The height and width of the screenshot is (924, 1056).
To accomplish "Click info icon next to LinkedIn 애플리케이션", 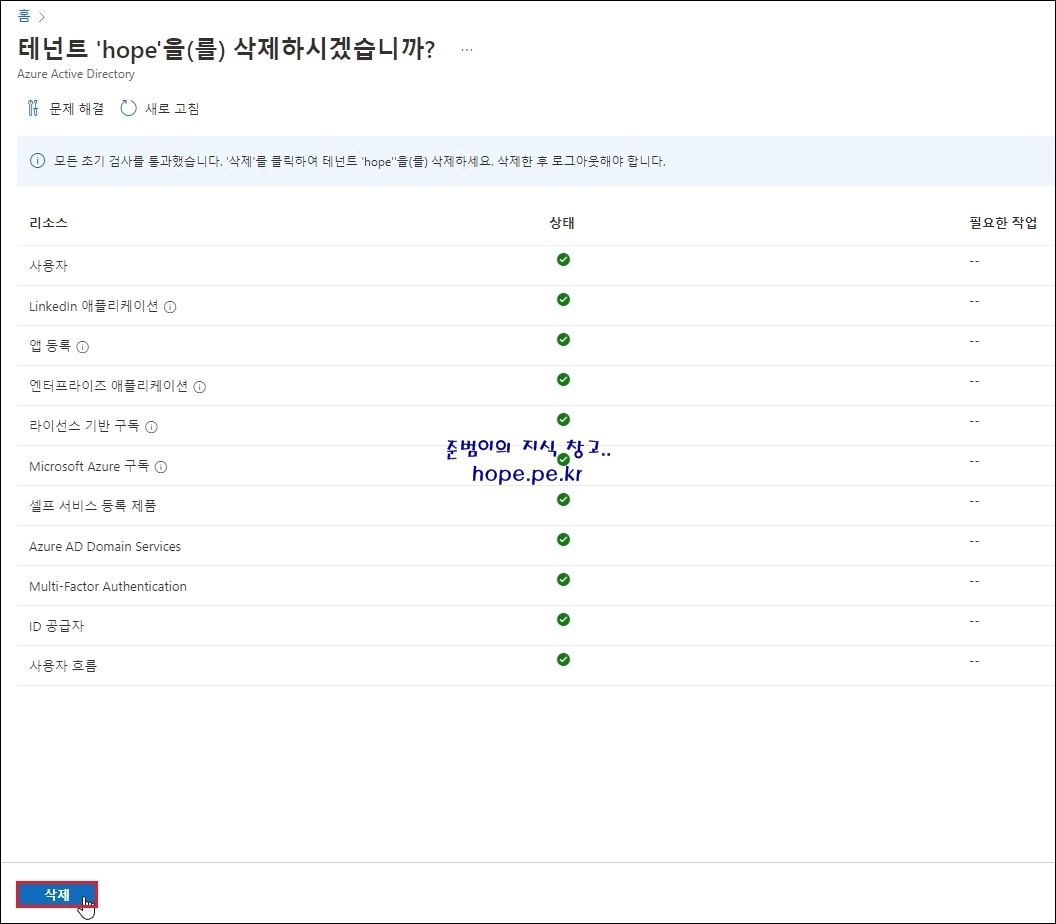I will pyautogui.click(x=170, y=307).
